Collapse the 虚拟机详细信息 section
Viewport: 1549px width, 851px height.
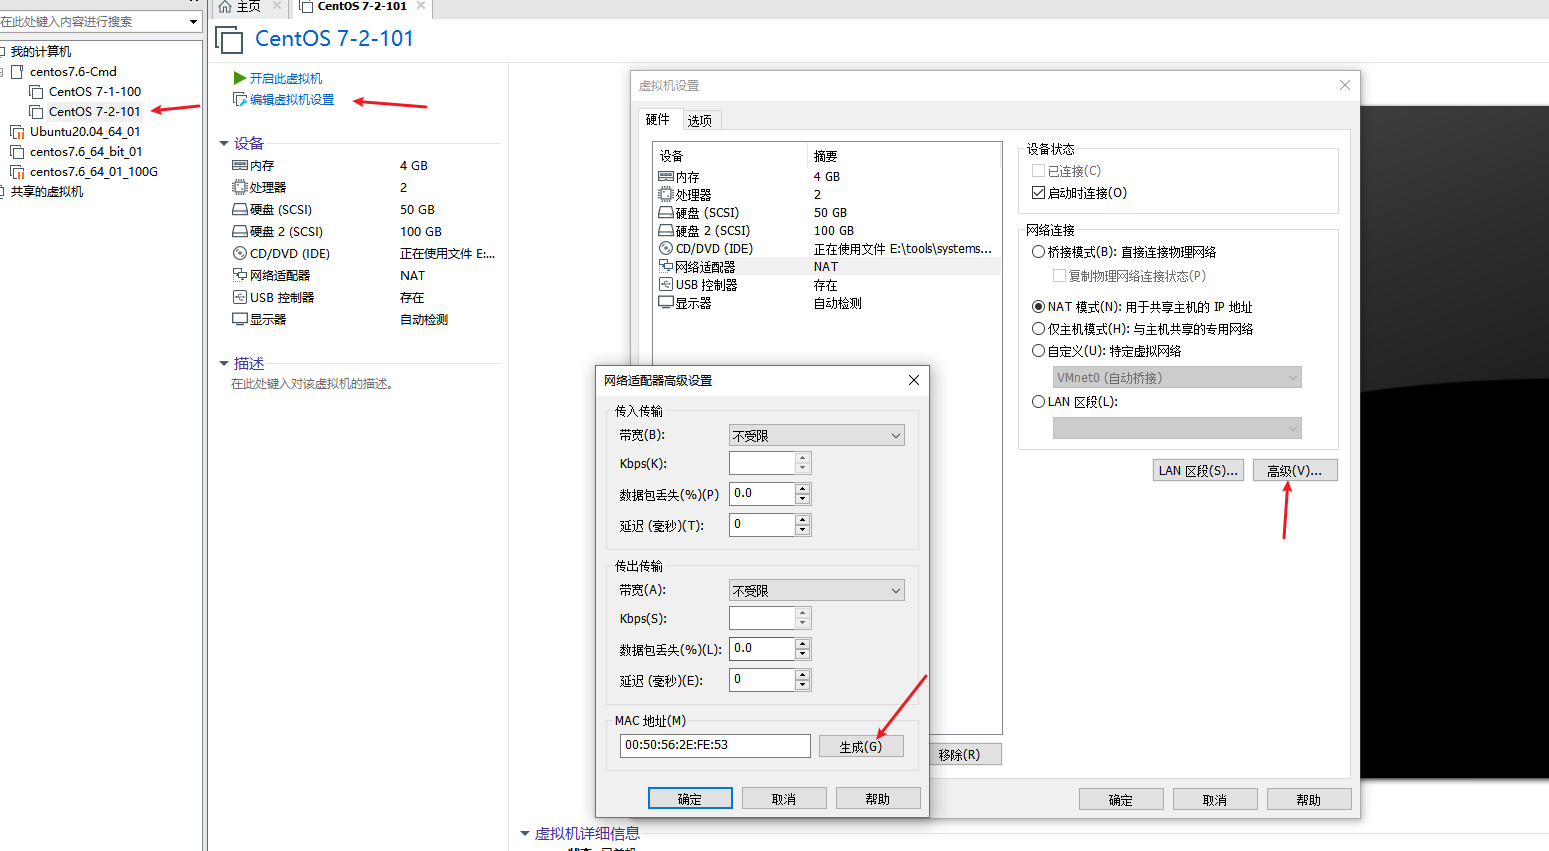pyautogui.click(x=525, y=833)
